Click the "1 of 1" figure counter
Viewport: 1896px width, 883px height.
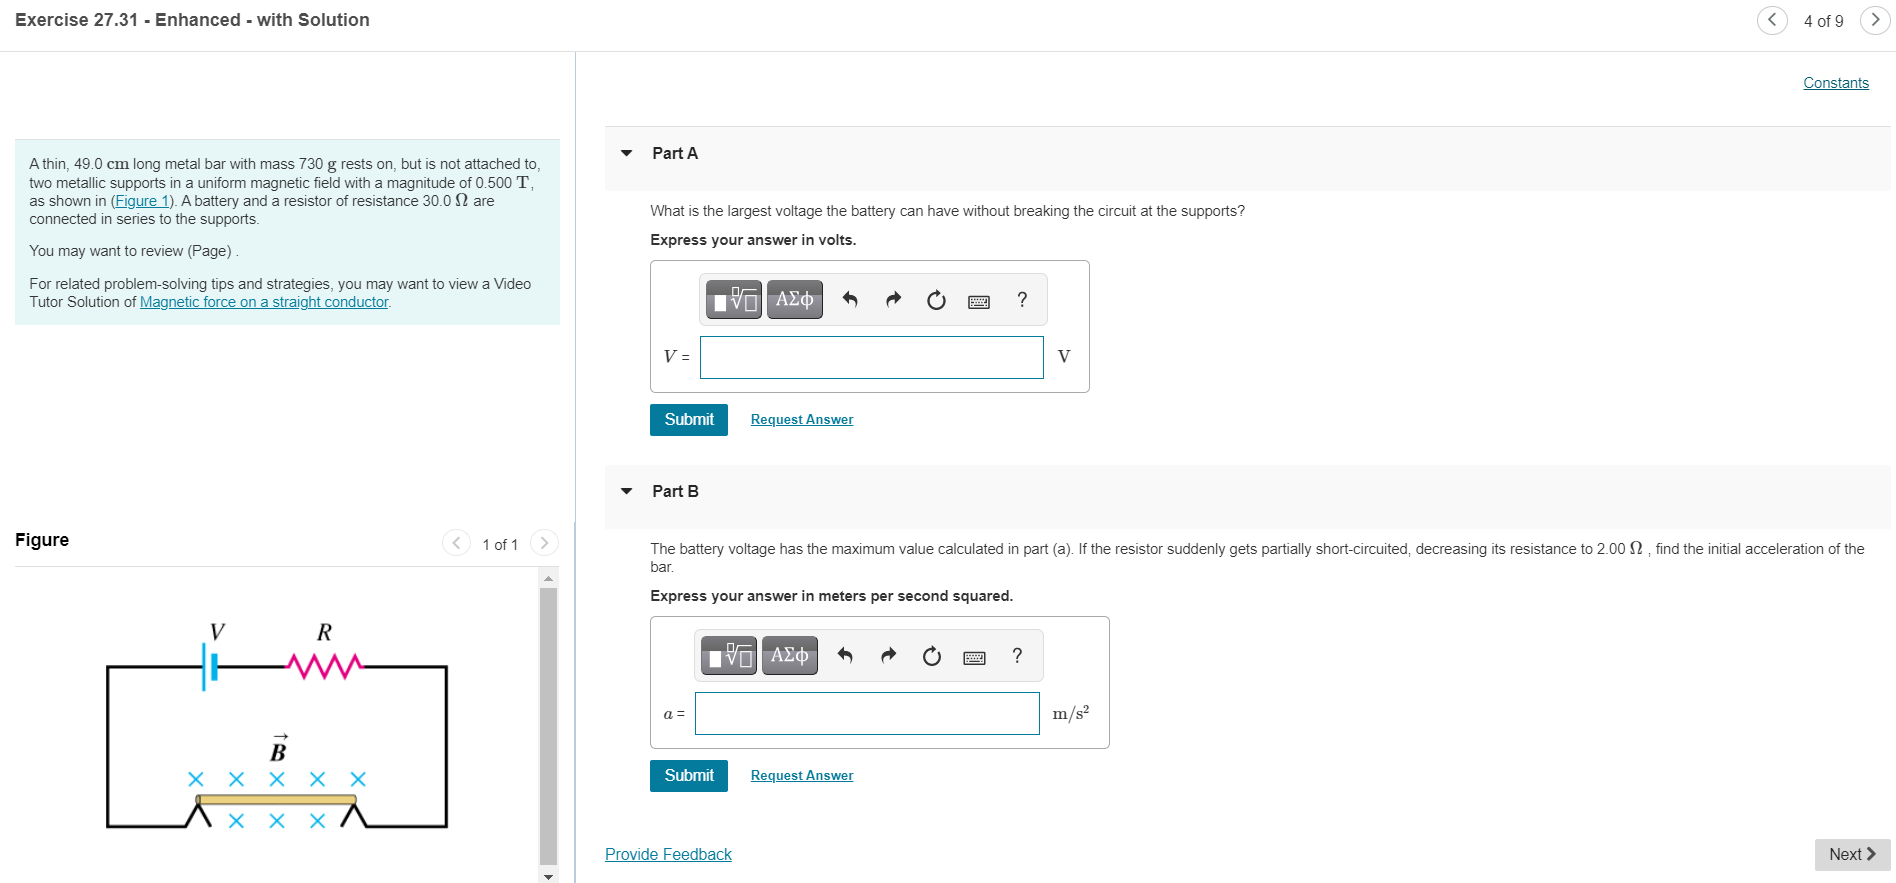click(x=500, y=544)
